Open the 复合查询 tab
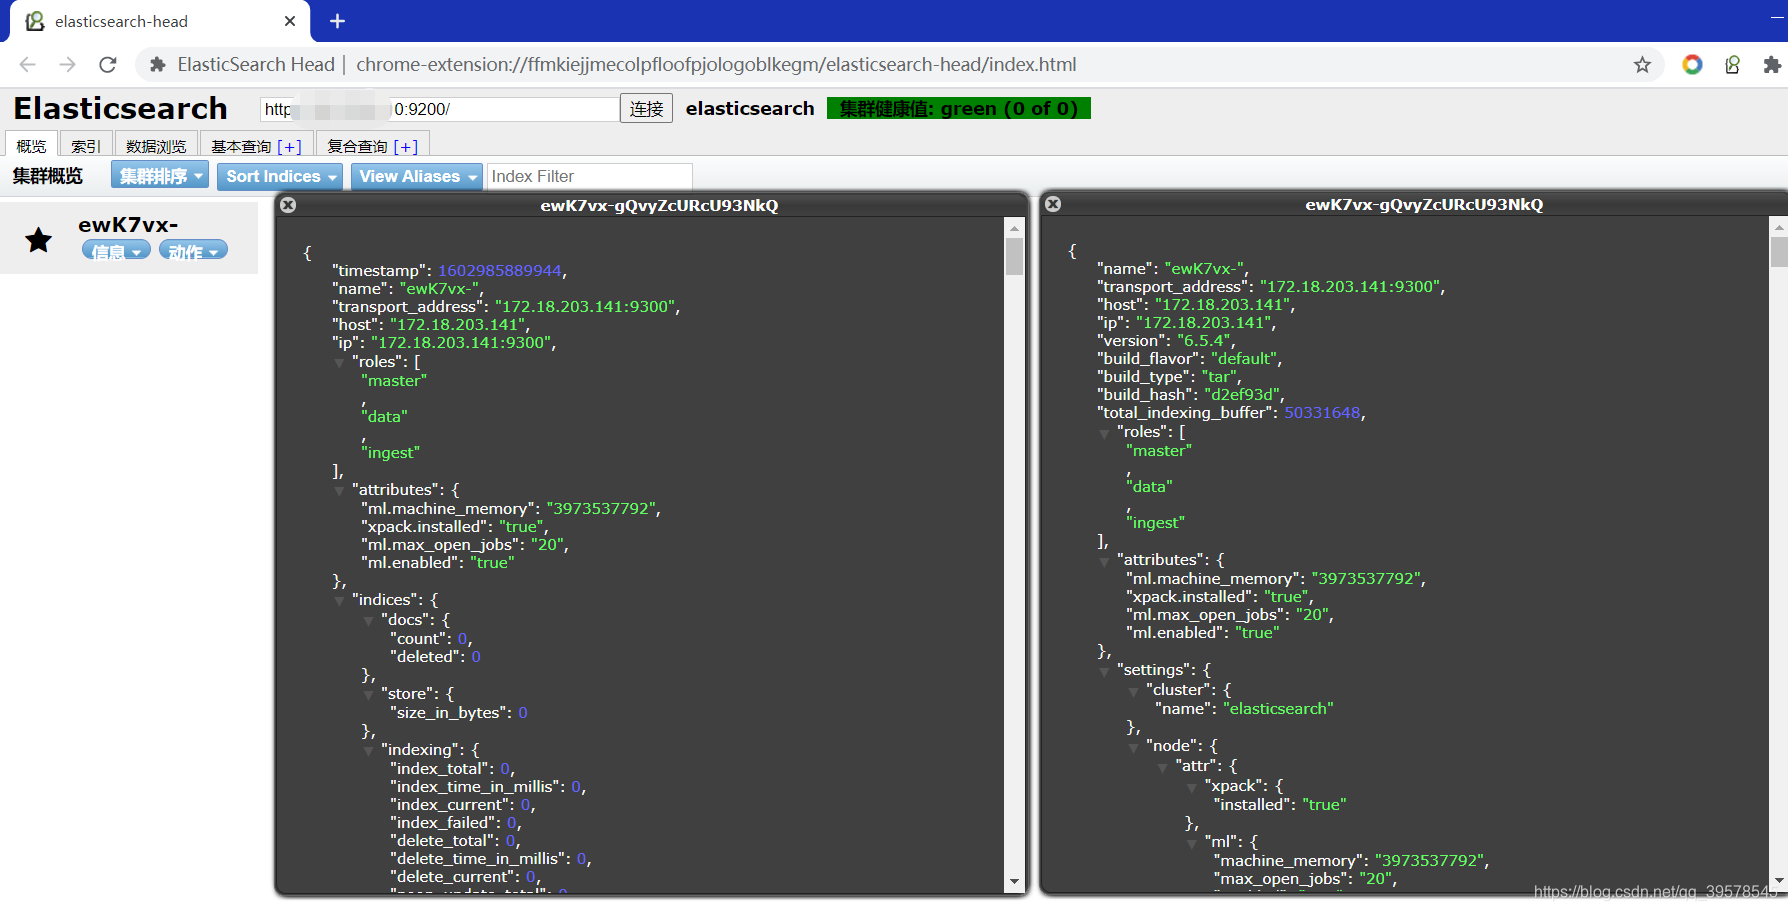This screenshot has width=1788, height=911. click(372, 146)
